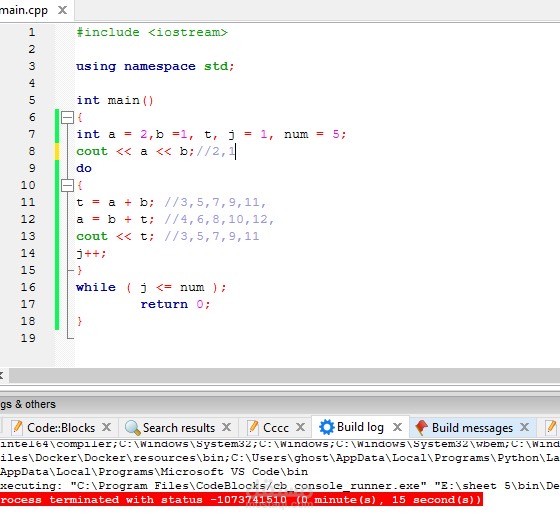Click the horizontal scrollbar of the editor
The height and width of the screenshot is (520, 560).
pos(284,376)
